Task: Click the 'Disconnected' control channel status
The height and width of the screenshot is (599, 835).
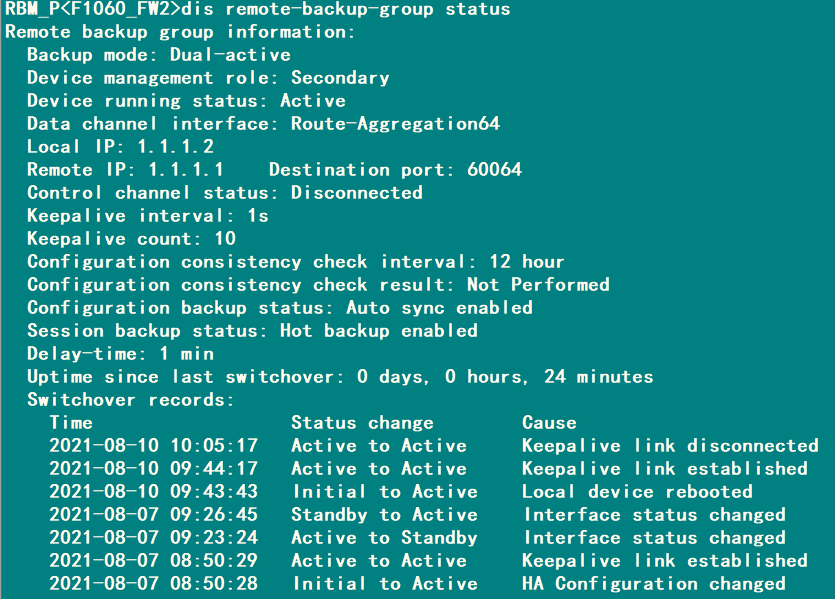Action: (x=356, y=193)
